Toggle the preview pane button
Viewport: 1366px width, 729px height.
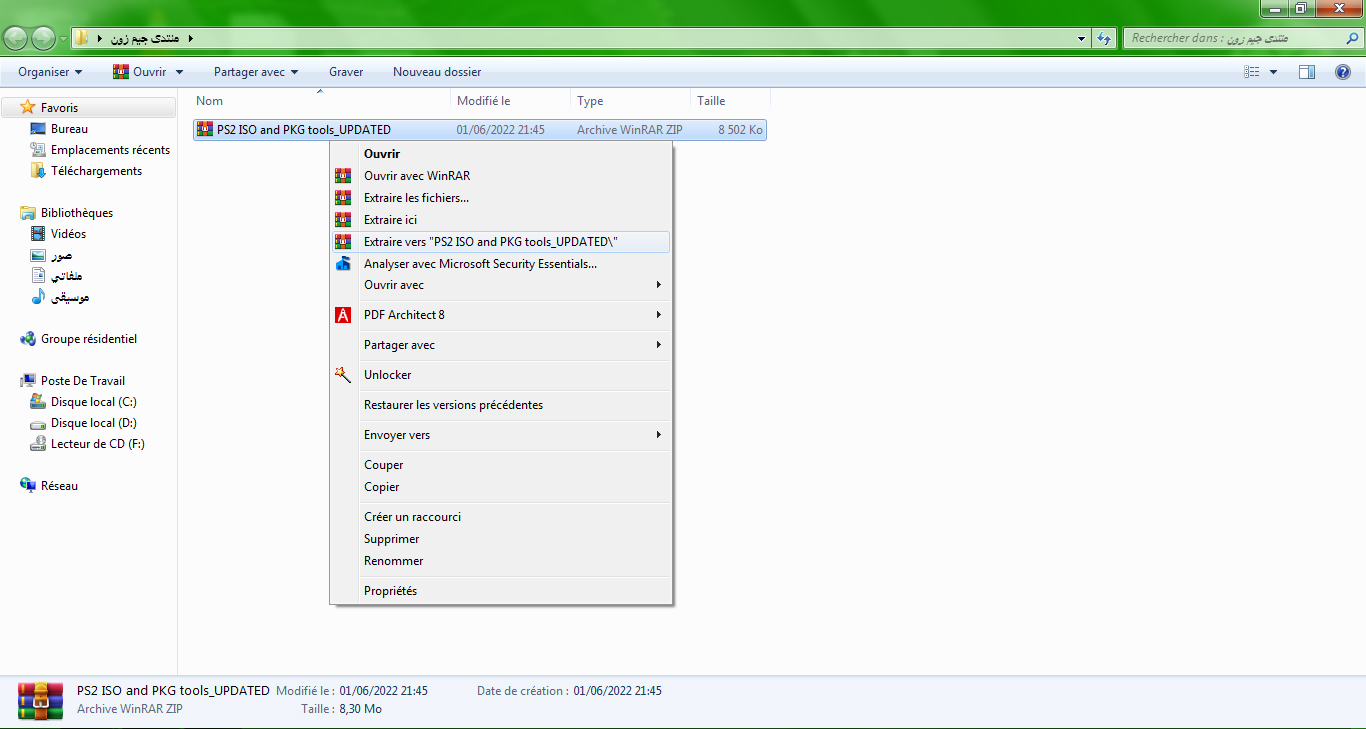tap(1306, 72)
